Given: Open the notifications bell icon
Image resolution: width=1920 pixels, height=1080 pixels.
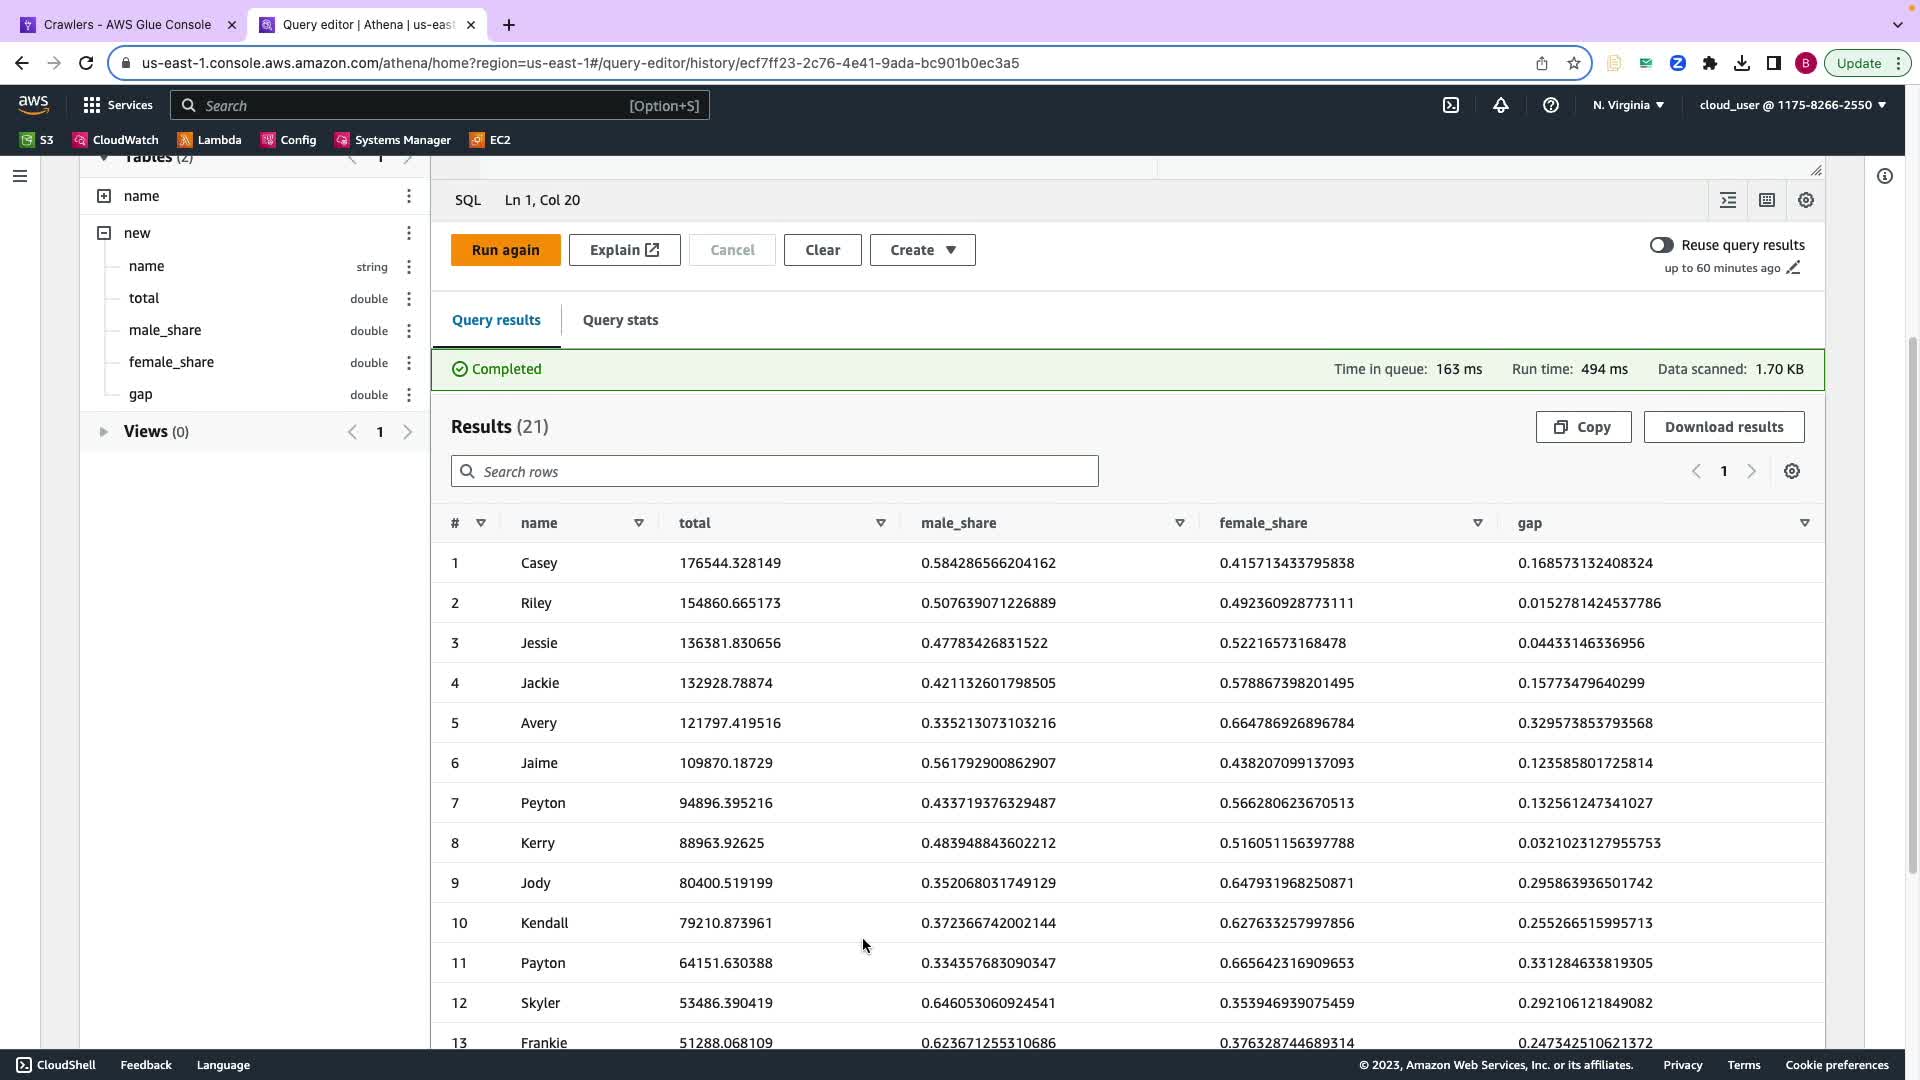Looking at the screenshot, I should tap(1500, 105).
